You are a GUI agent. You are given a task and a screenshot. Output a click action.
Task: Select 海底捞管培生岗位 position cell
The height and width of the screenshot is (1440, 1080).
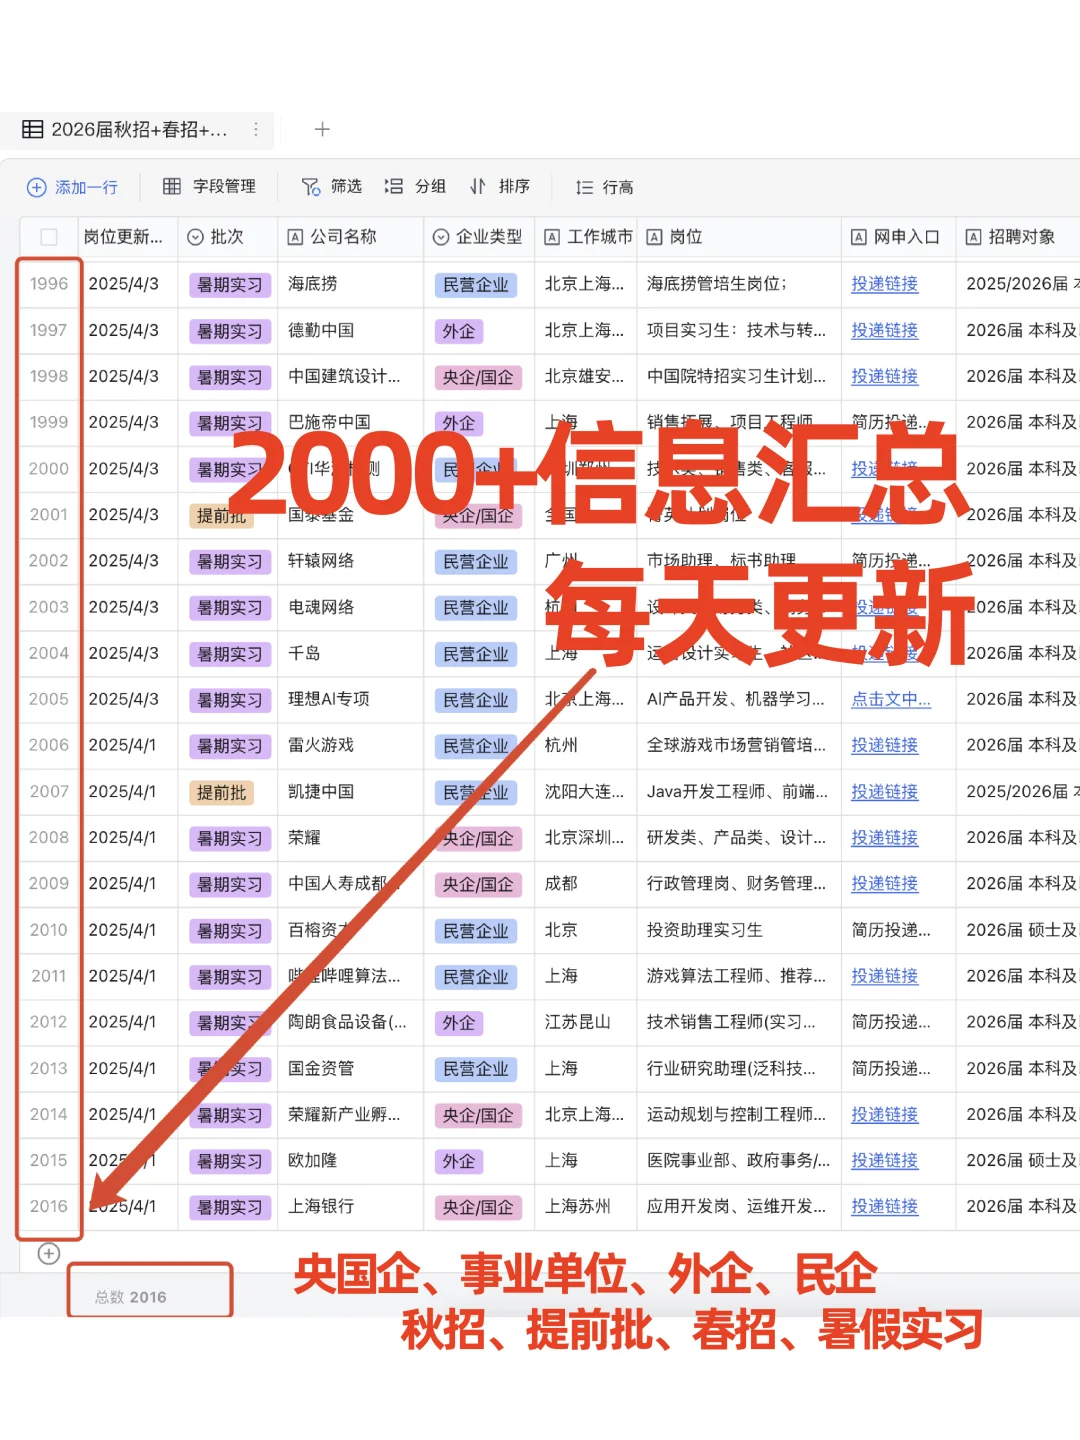click(738, 284)
